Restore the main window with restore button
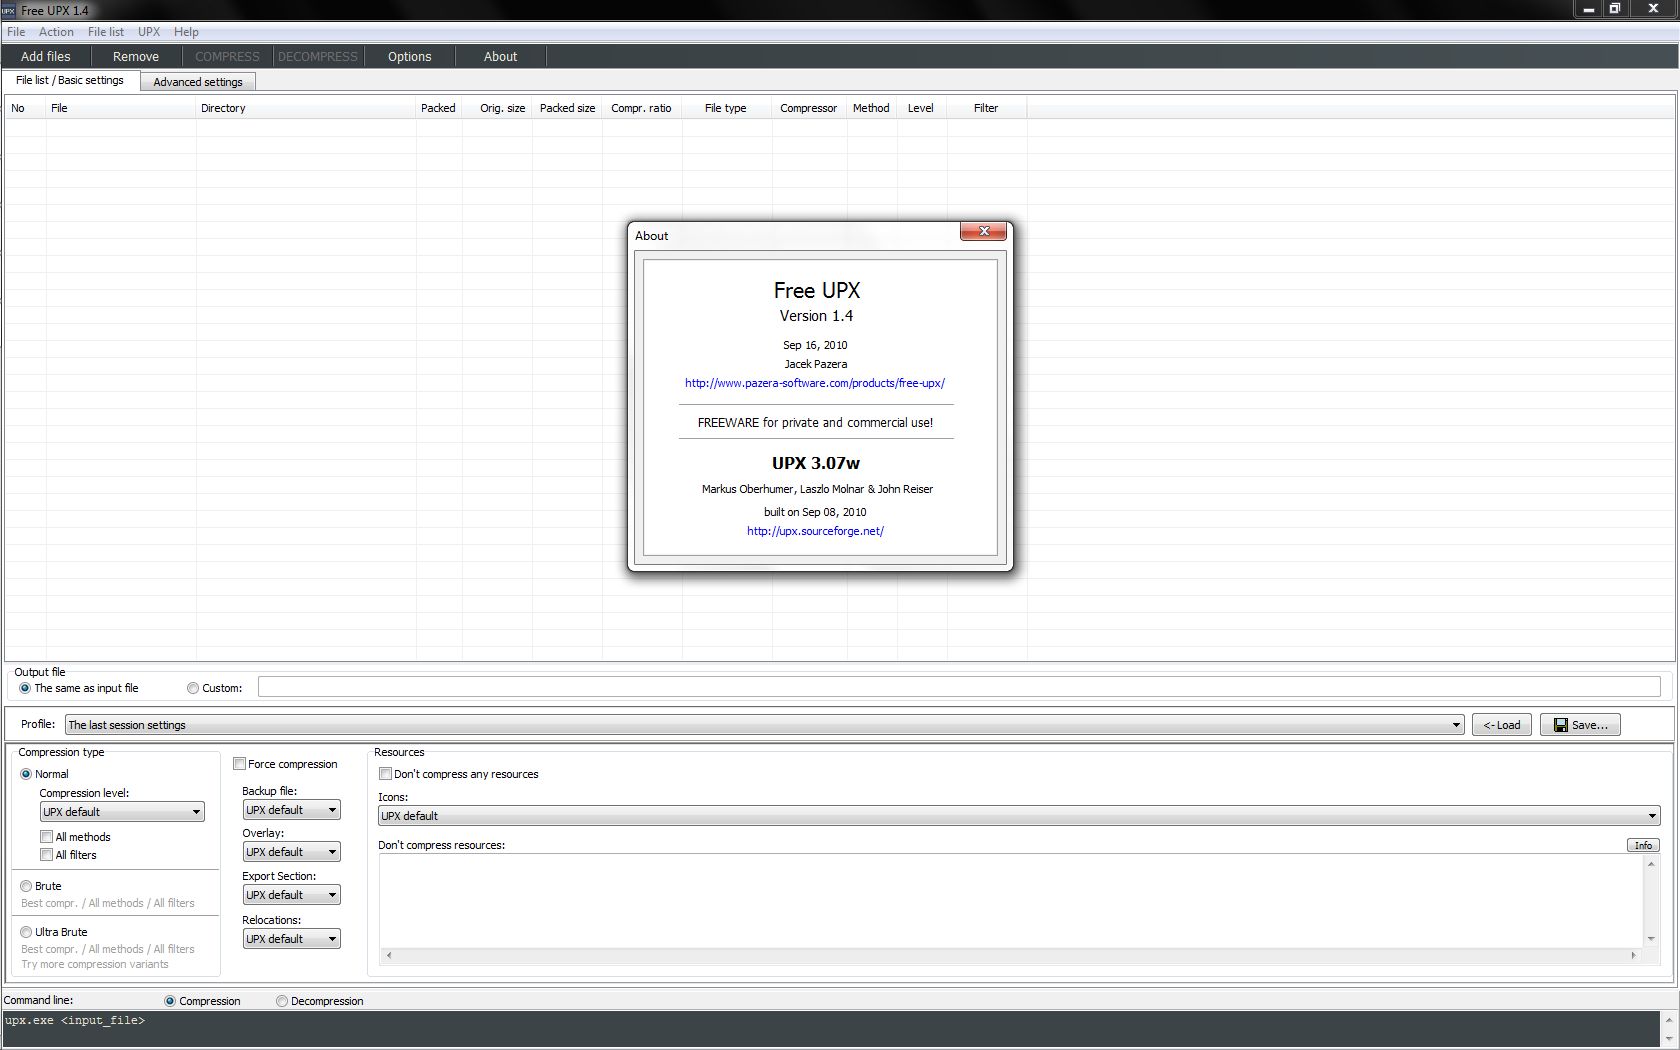 [x=1614, y=9]
